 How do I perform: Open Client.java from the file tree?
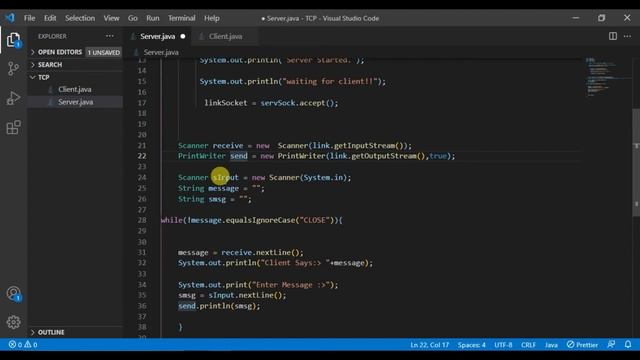75,89
